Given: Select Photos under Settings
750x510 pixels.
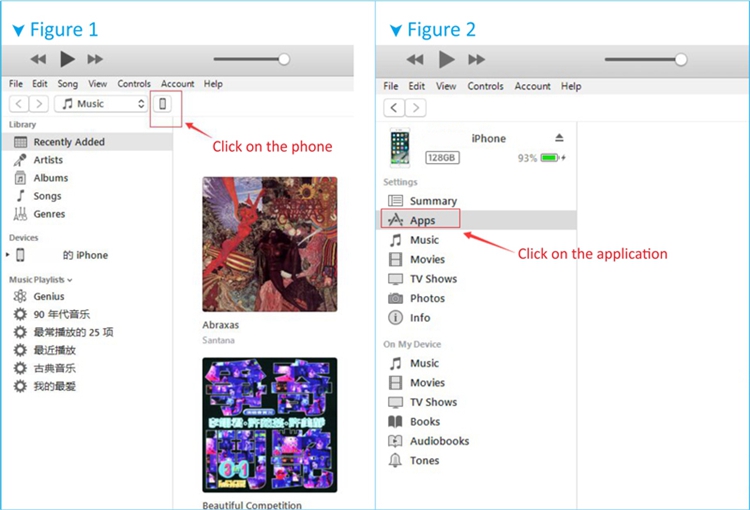Looking at the screenshot, I should tap(427, 298).
